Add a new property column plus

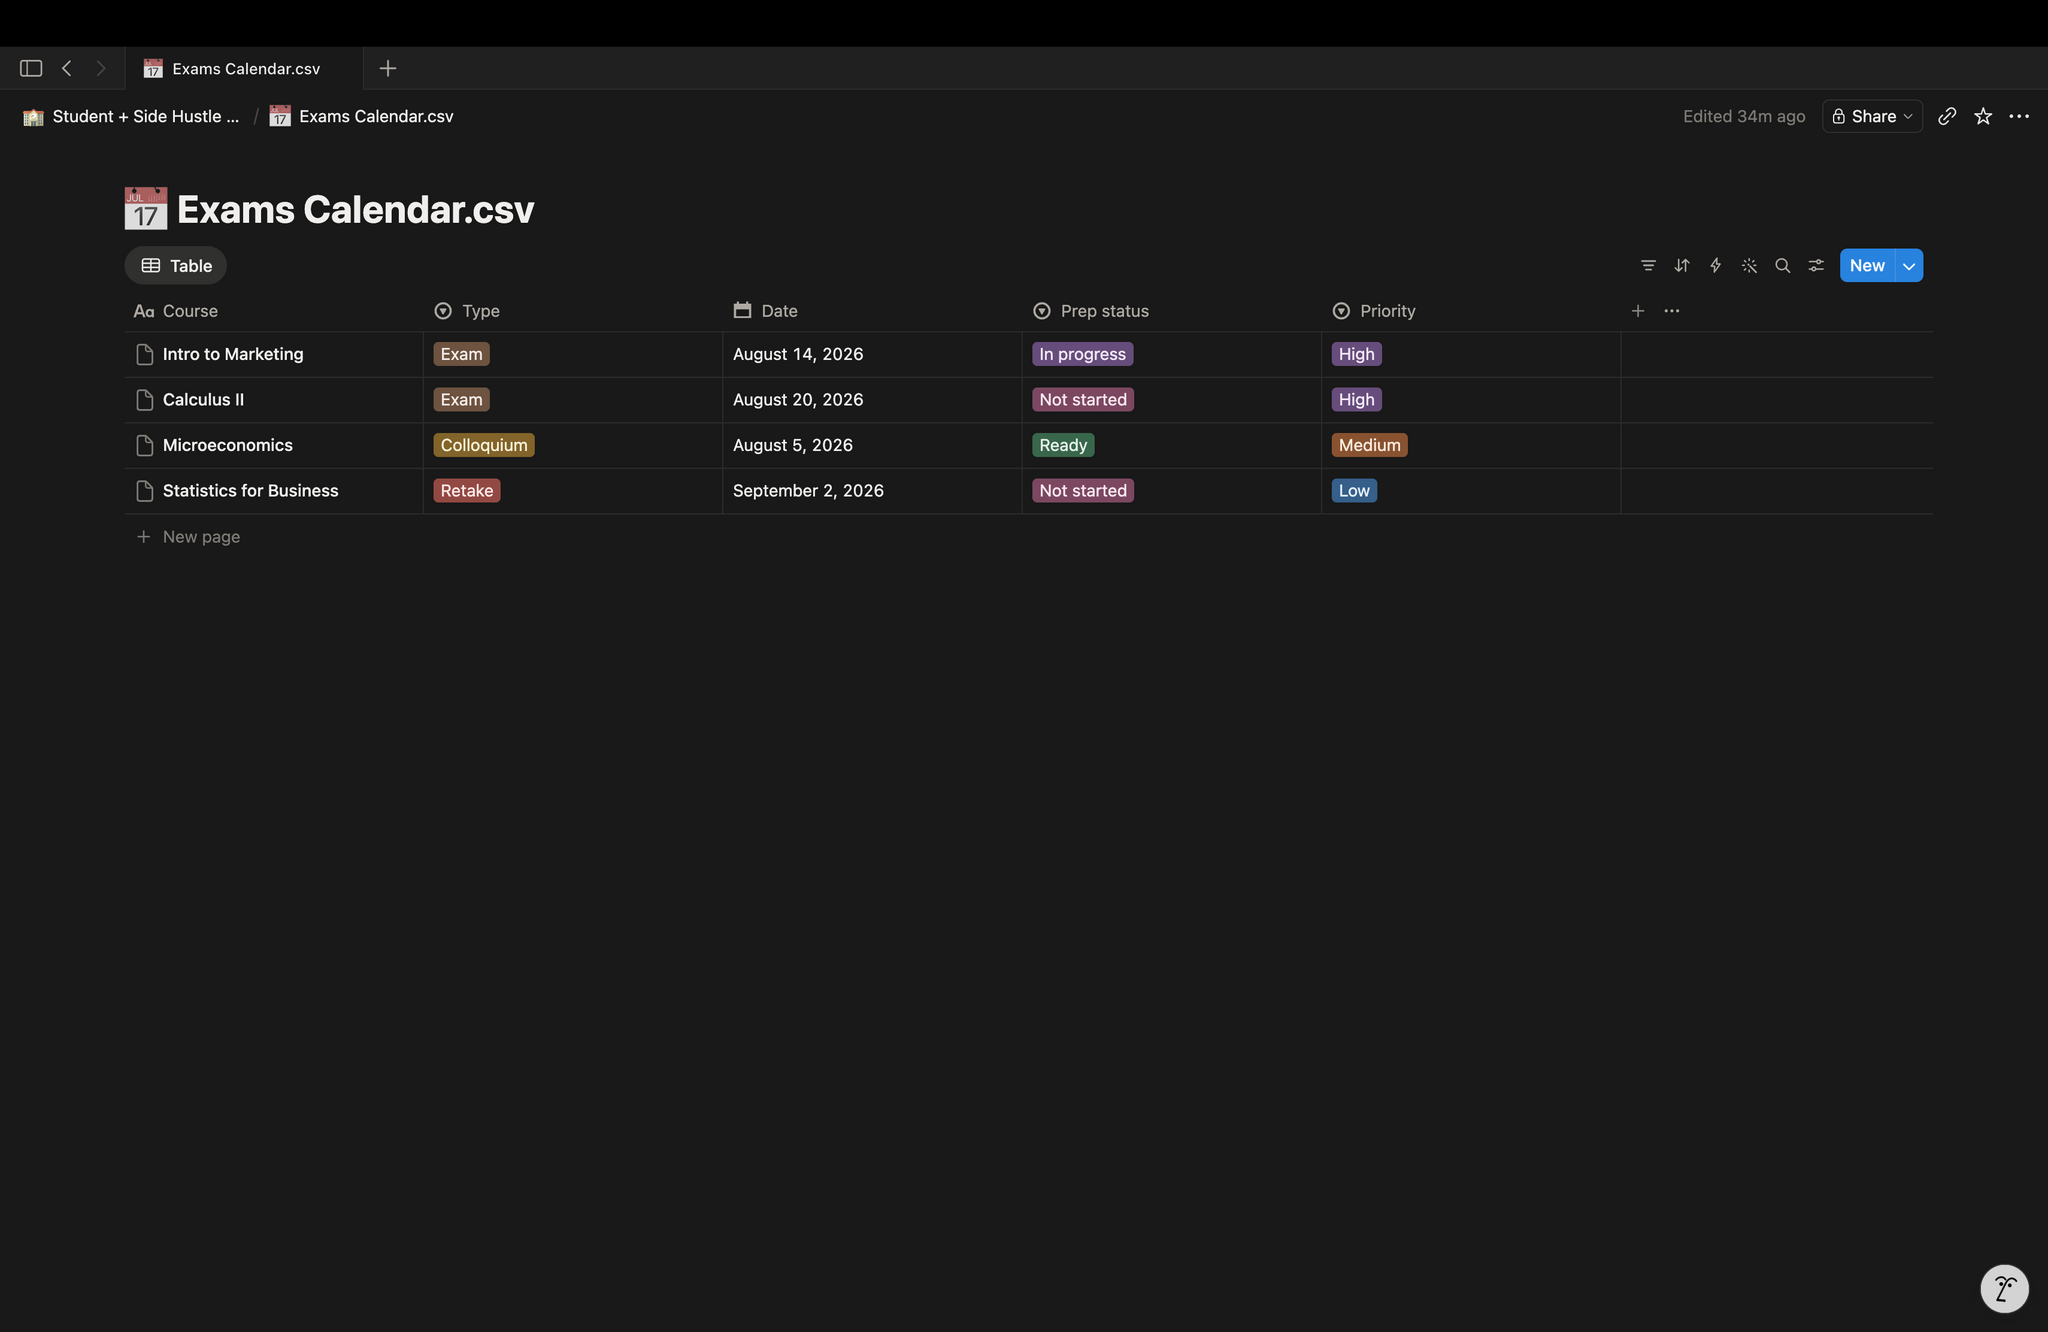[x=1638, y=311]
